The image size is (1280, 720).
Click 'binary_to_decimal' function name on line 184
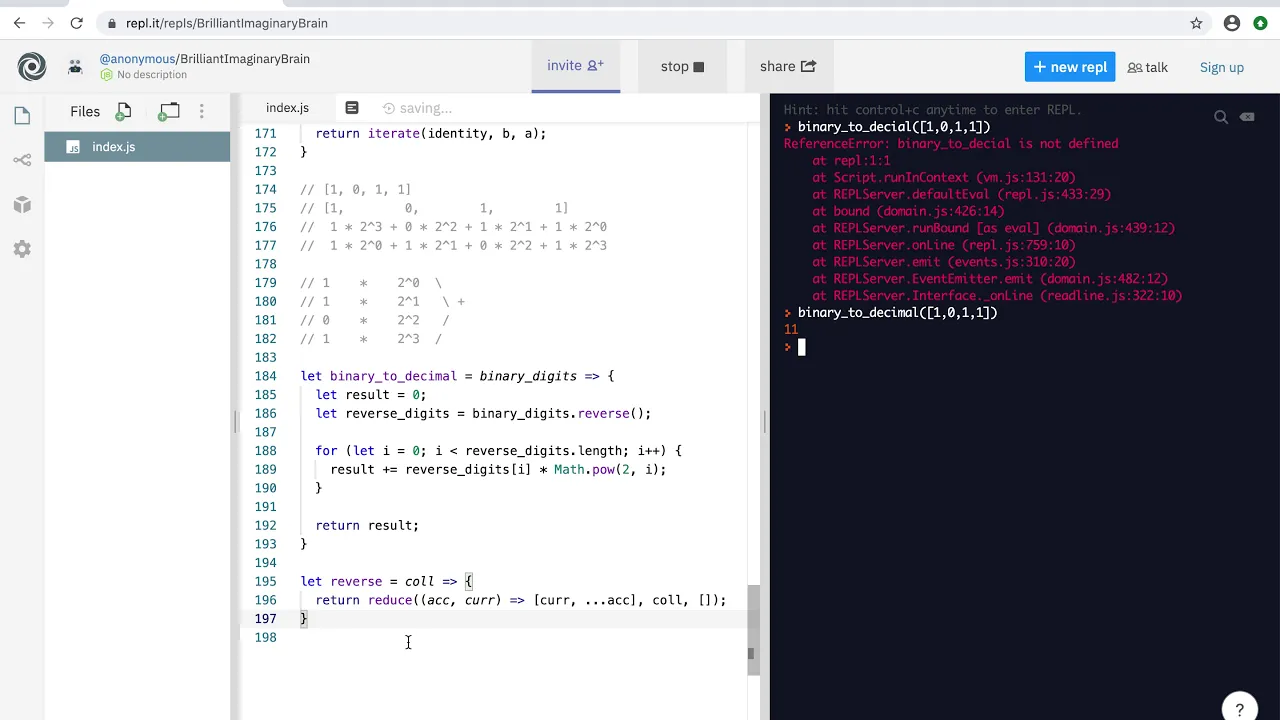pos(393,376)
